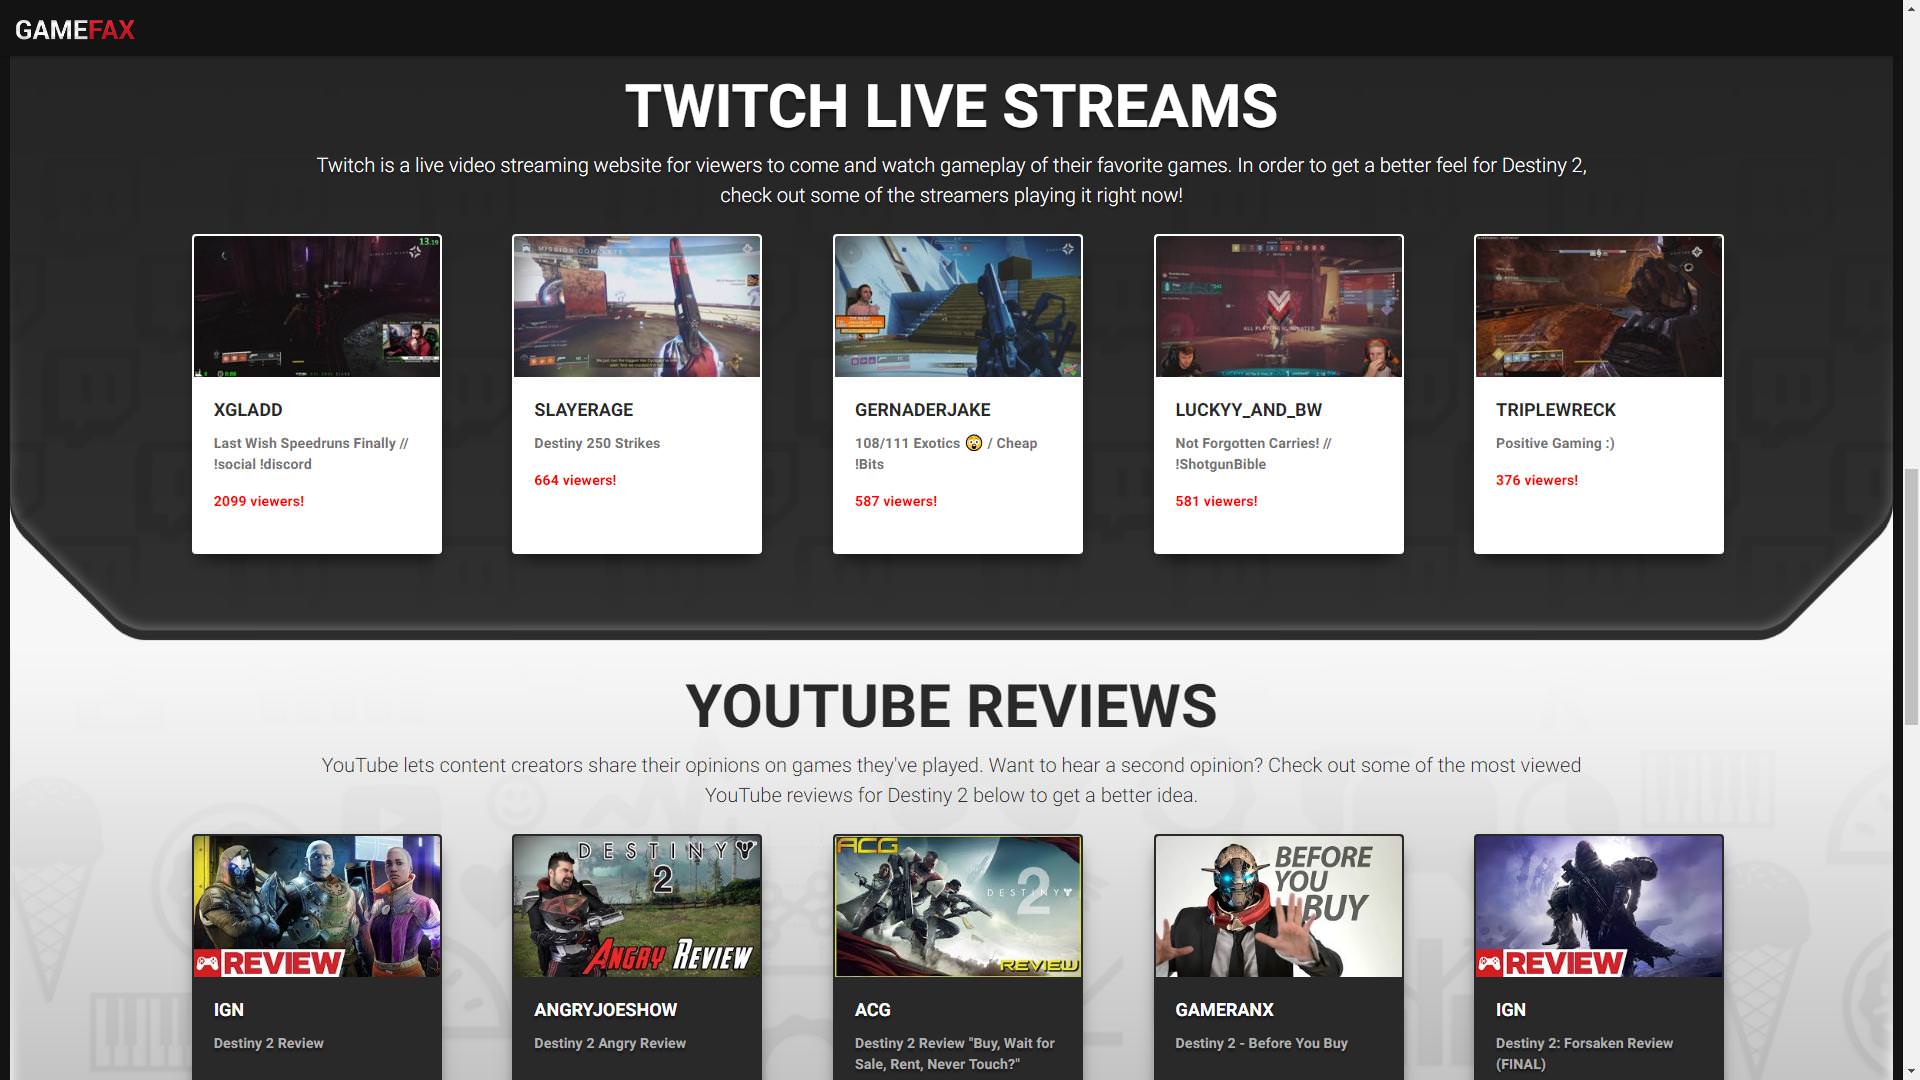Click the SLAYERAGE streamer name
The height and width of the screenshot is (1080, 1920).
(x=583, y=410)
